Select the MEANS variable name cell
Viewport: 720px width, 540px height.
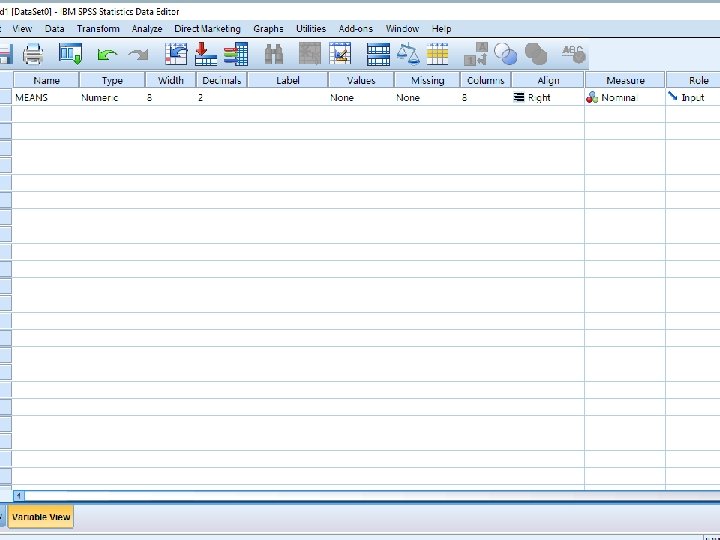[46, 97]
